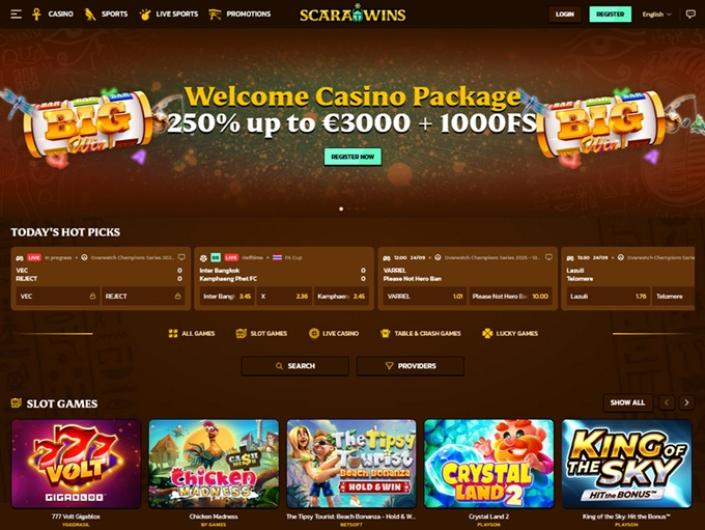Show next slot games with right arrow
The image size is (705, 530).
(686, 403)
